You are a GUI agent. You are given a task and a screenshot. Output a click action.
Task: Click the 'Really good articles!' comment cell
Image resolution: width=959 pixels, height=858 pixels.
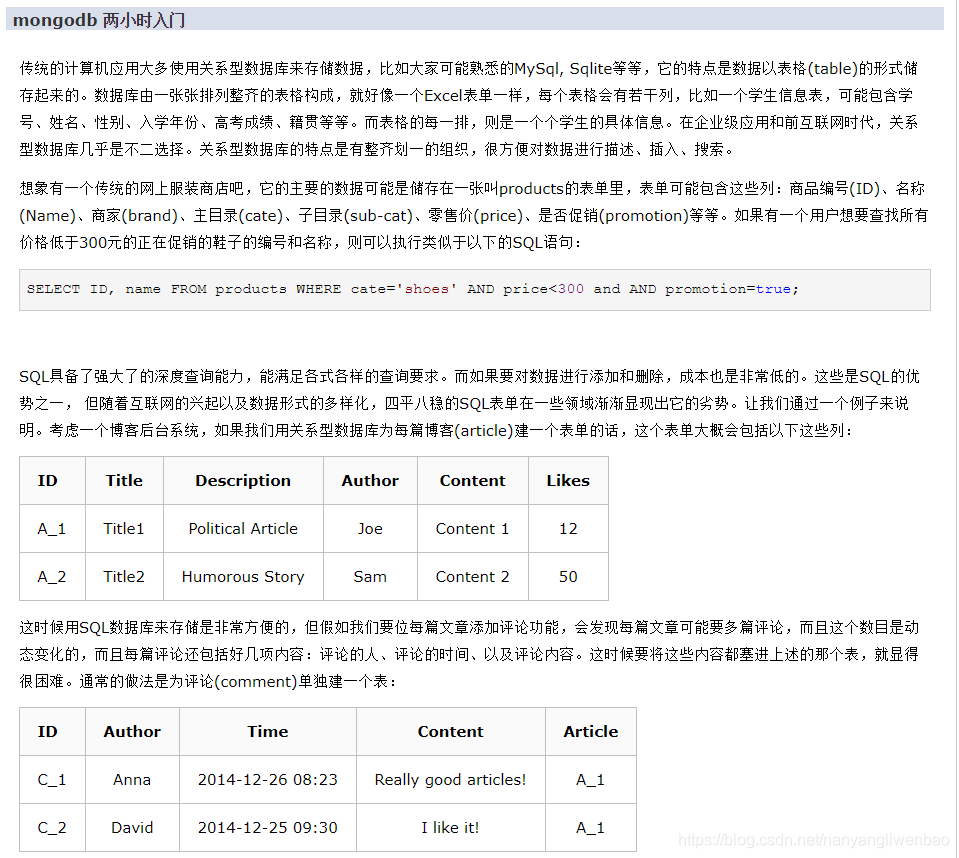click(451, 780)
